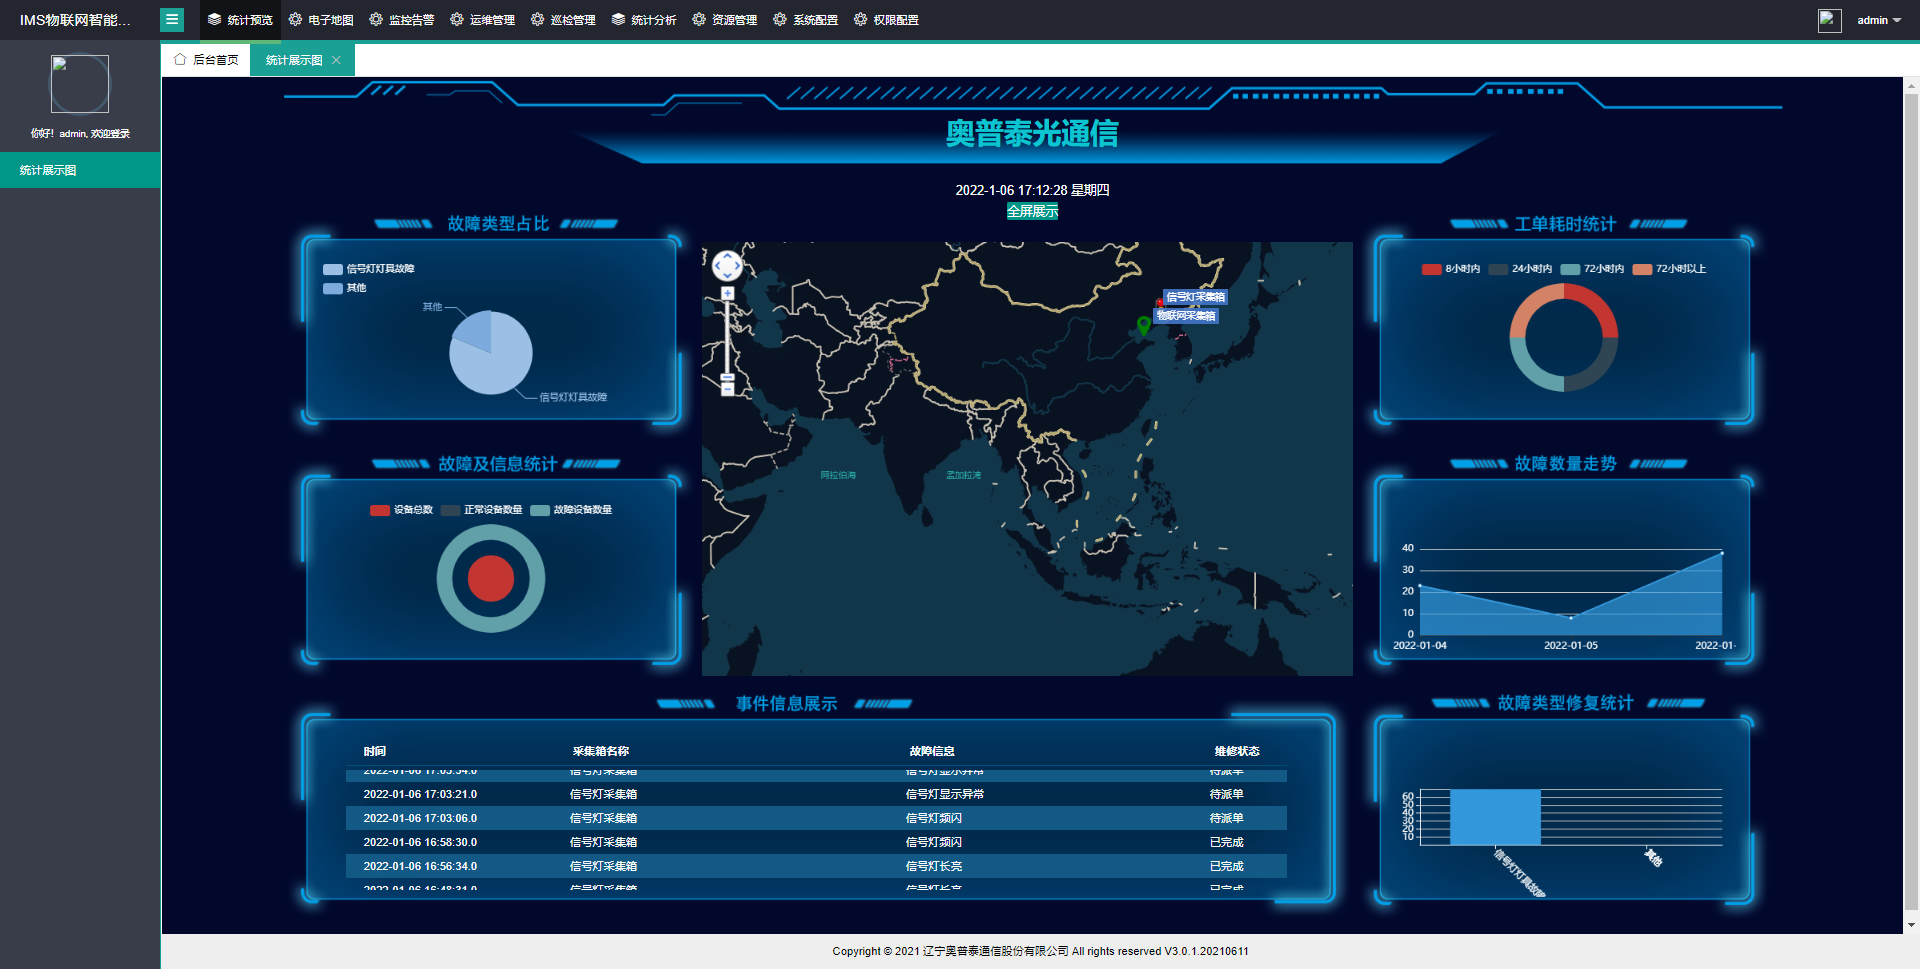This screenshot has width=1920, height=969.
Task: Click 已完成 status in 16:58:30 row
Action: click(1227, 842)
